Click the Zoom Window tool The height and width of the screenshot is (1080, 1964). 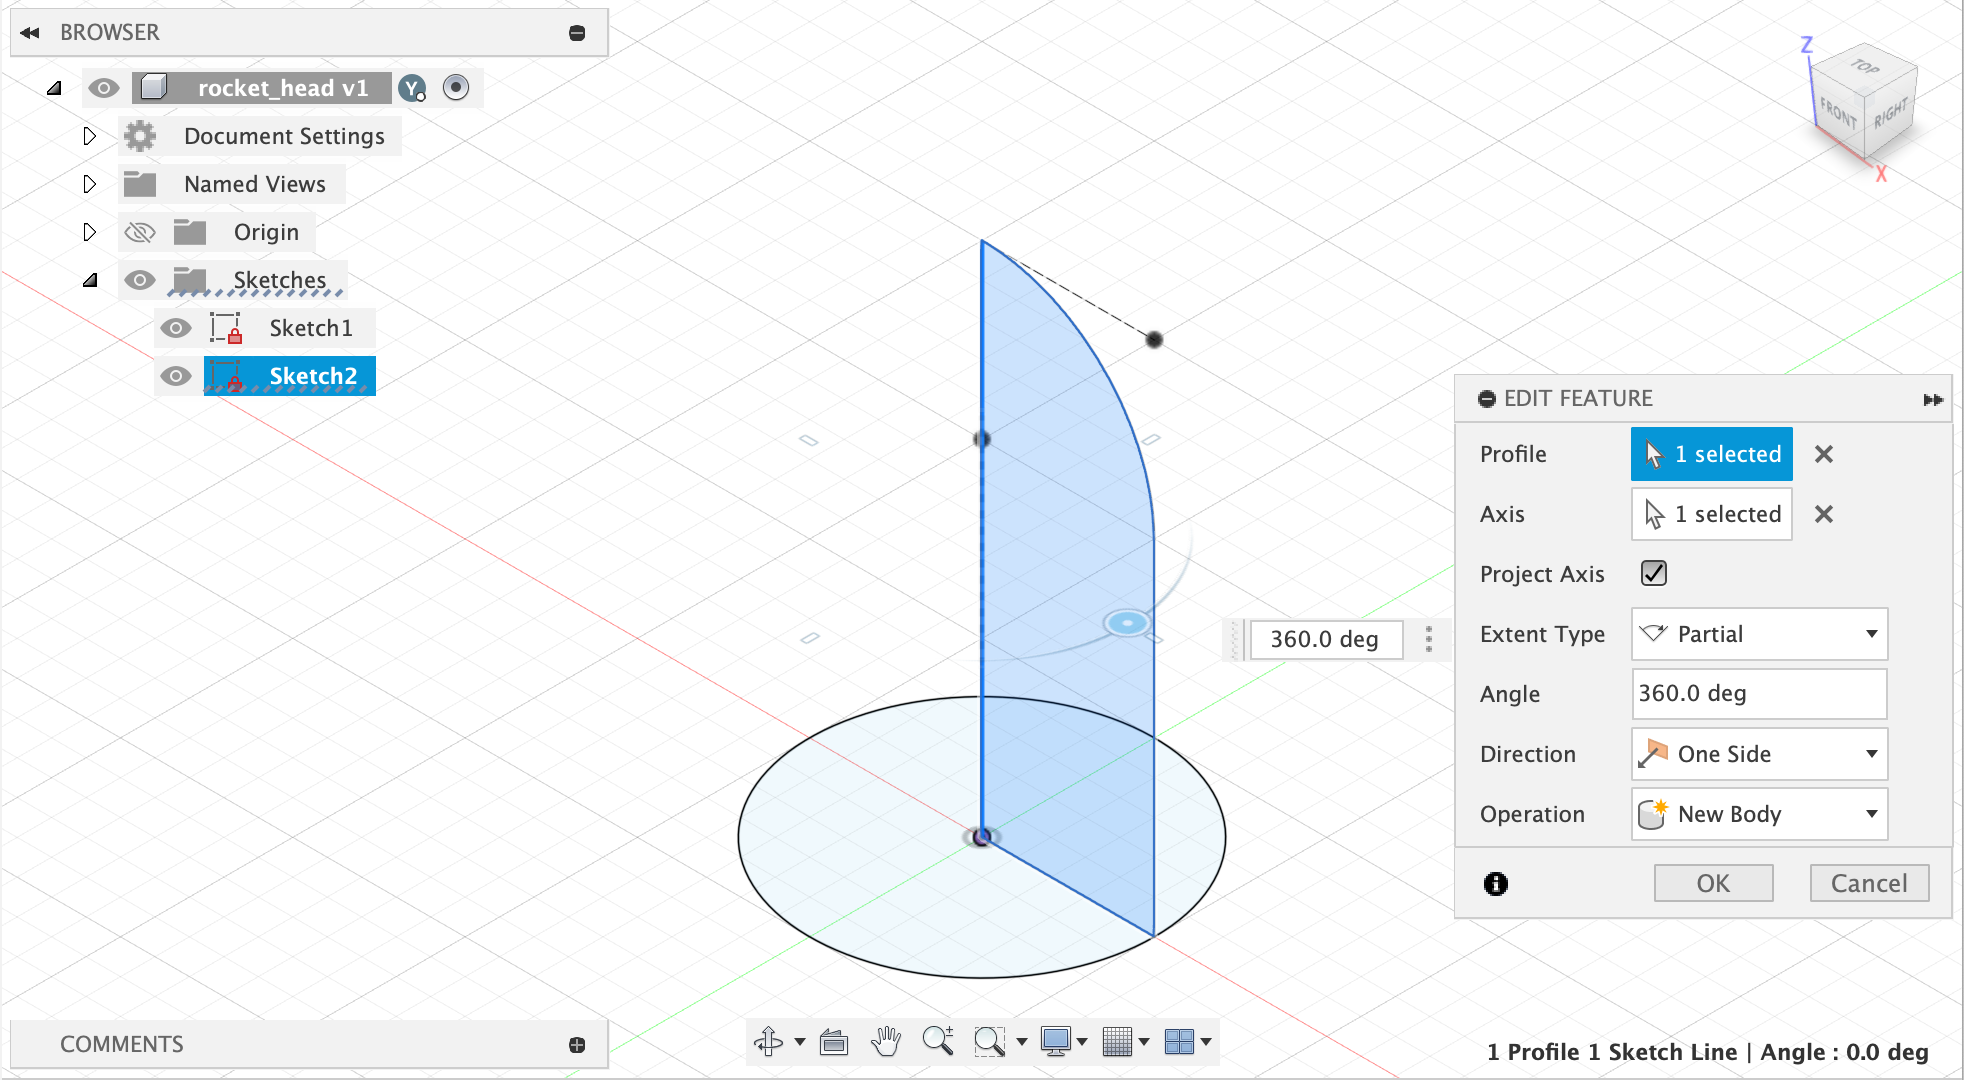click(x=991, y=1041)
